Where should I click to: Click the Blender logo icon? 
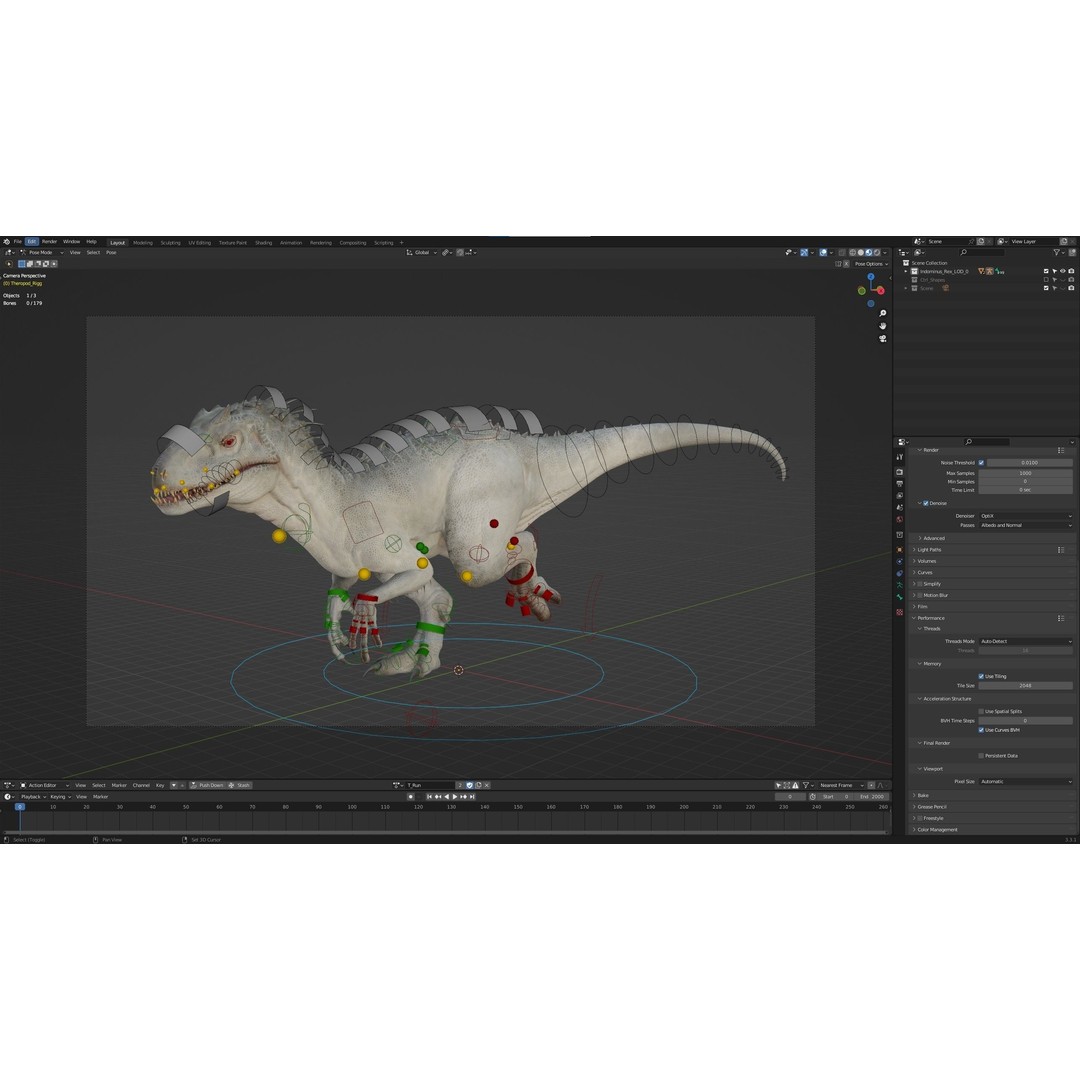point(6,242)
